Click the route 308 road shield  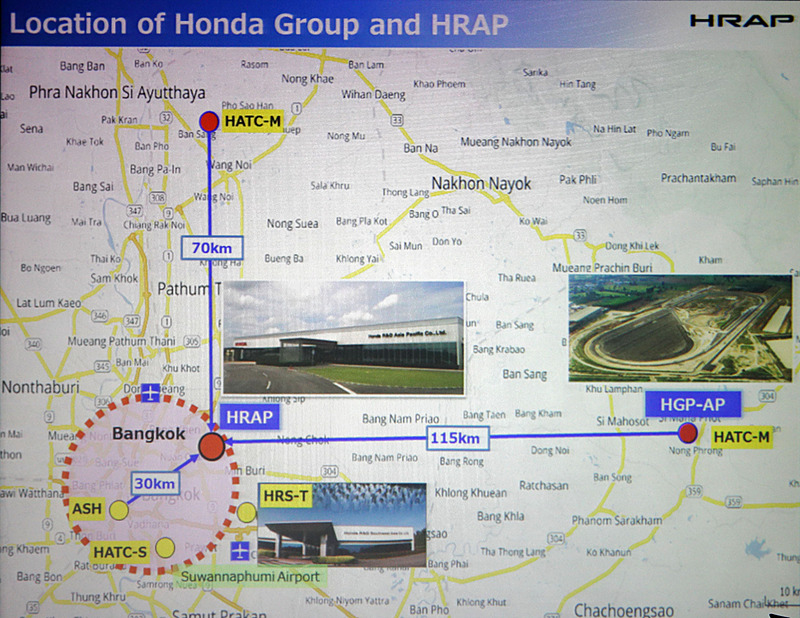tap(157, 197)
